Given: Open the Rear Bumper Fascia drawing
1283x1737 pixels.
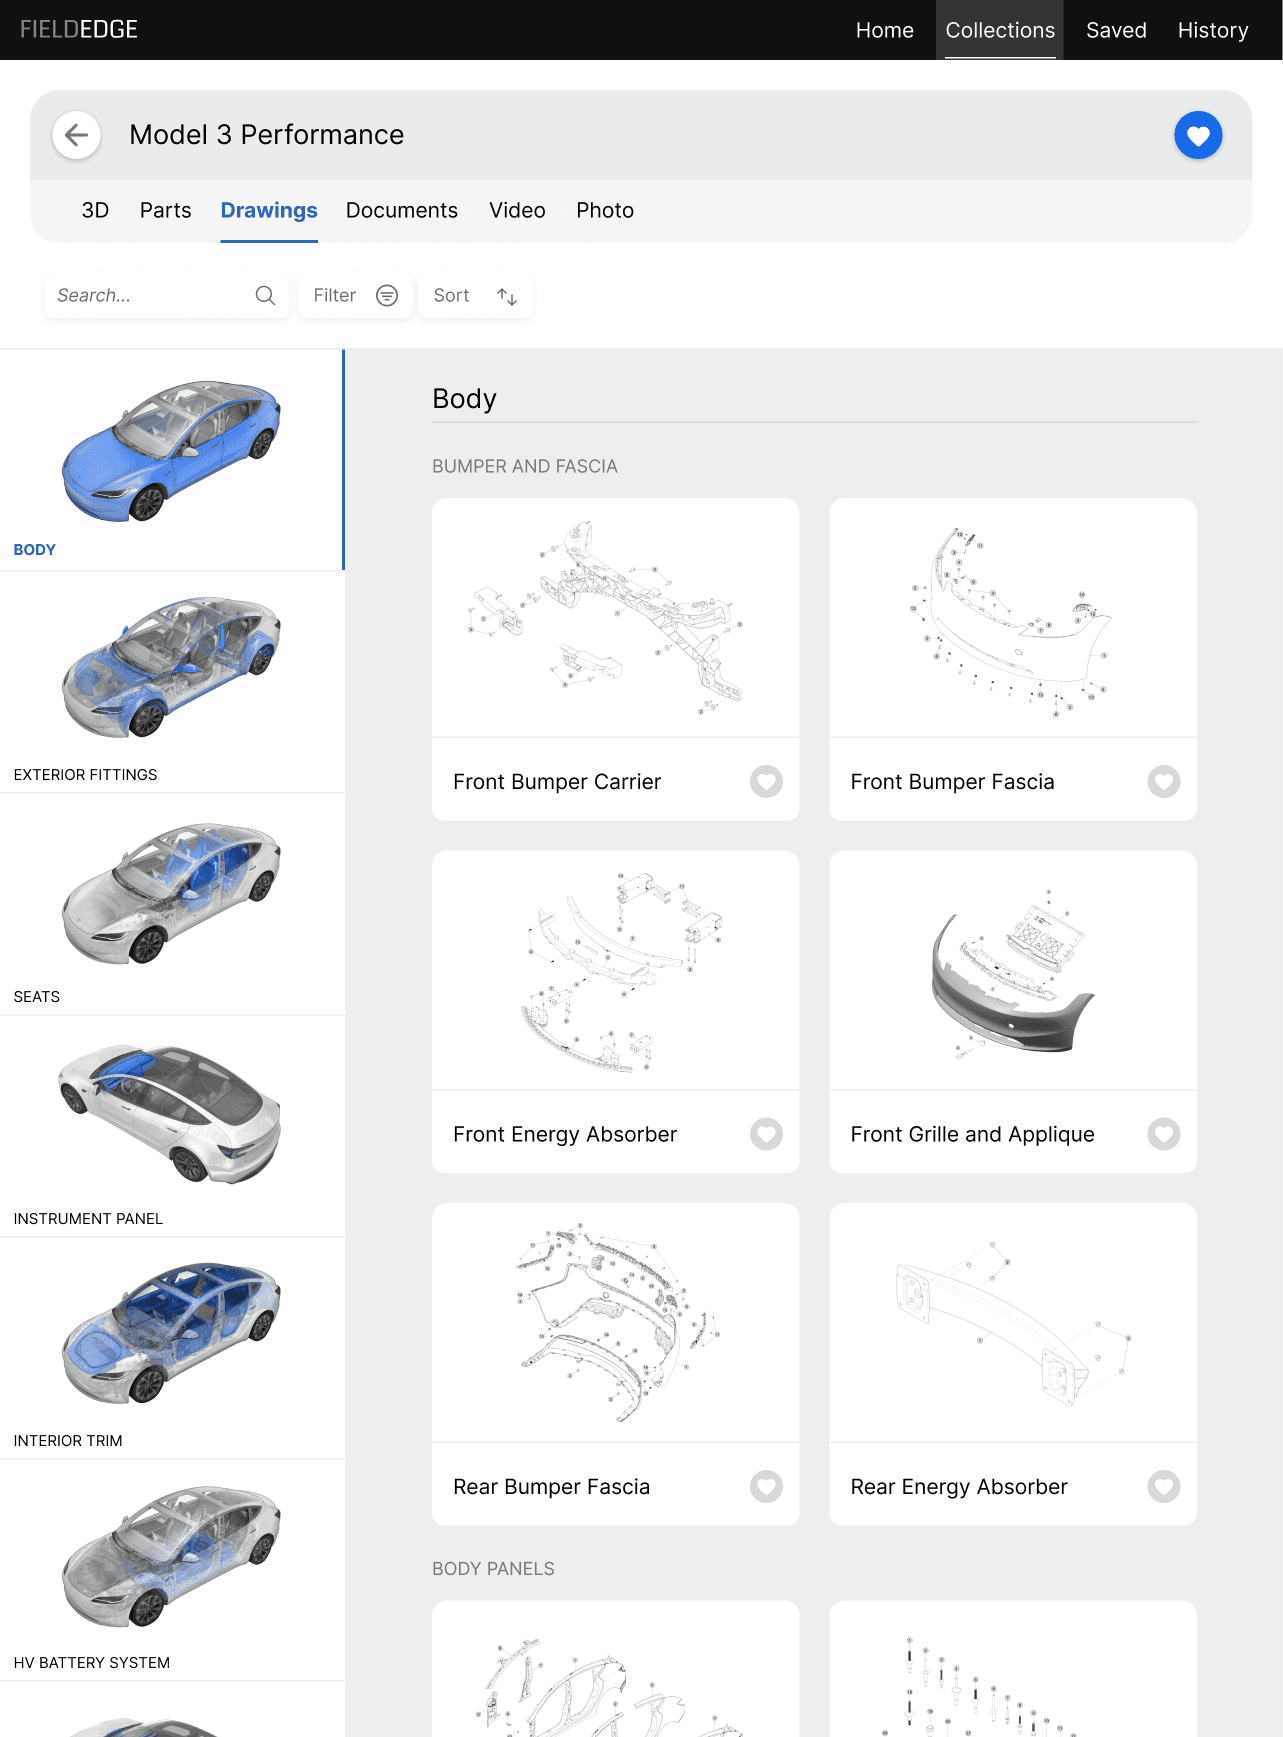Looking at the screenshot, I should click(616, 1323).
